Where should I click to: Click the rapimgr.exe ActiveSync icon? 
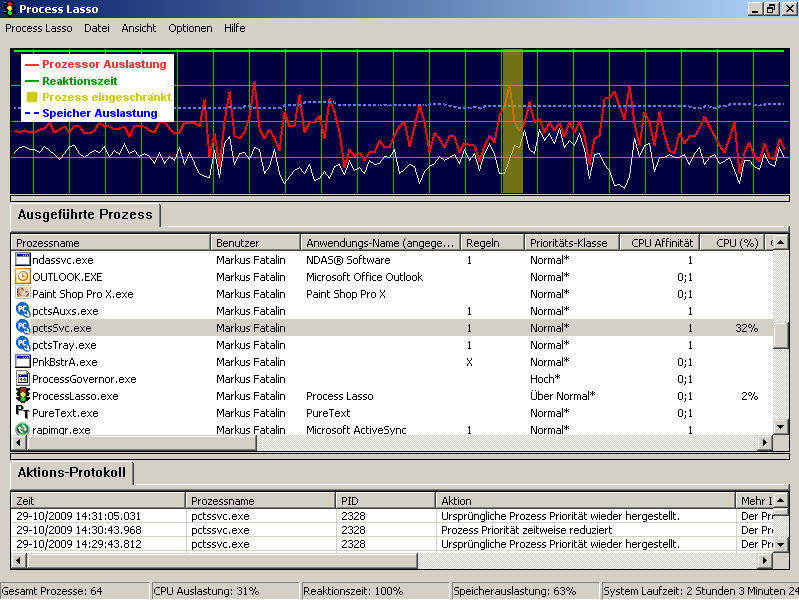click(x=23, y=430)
